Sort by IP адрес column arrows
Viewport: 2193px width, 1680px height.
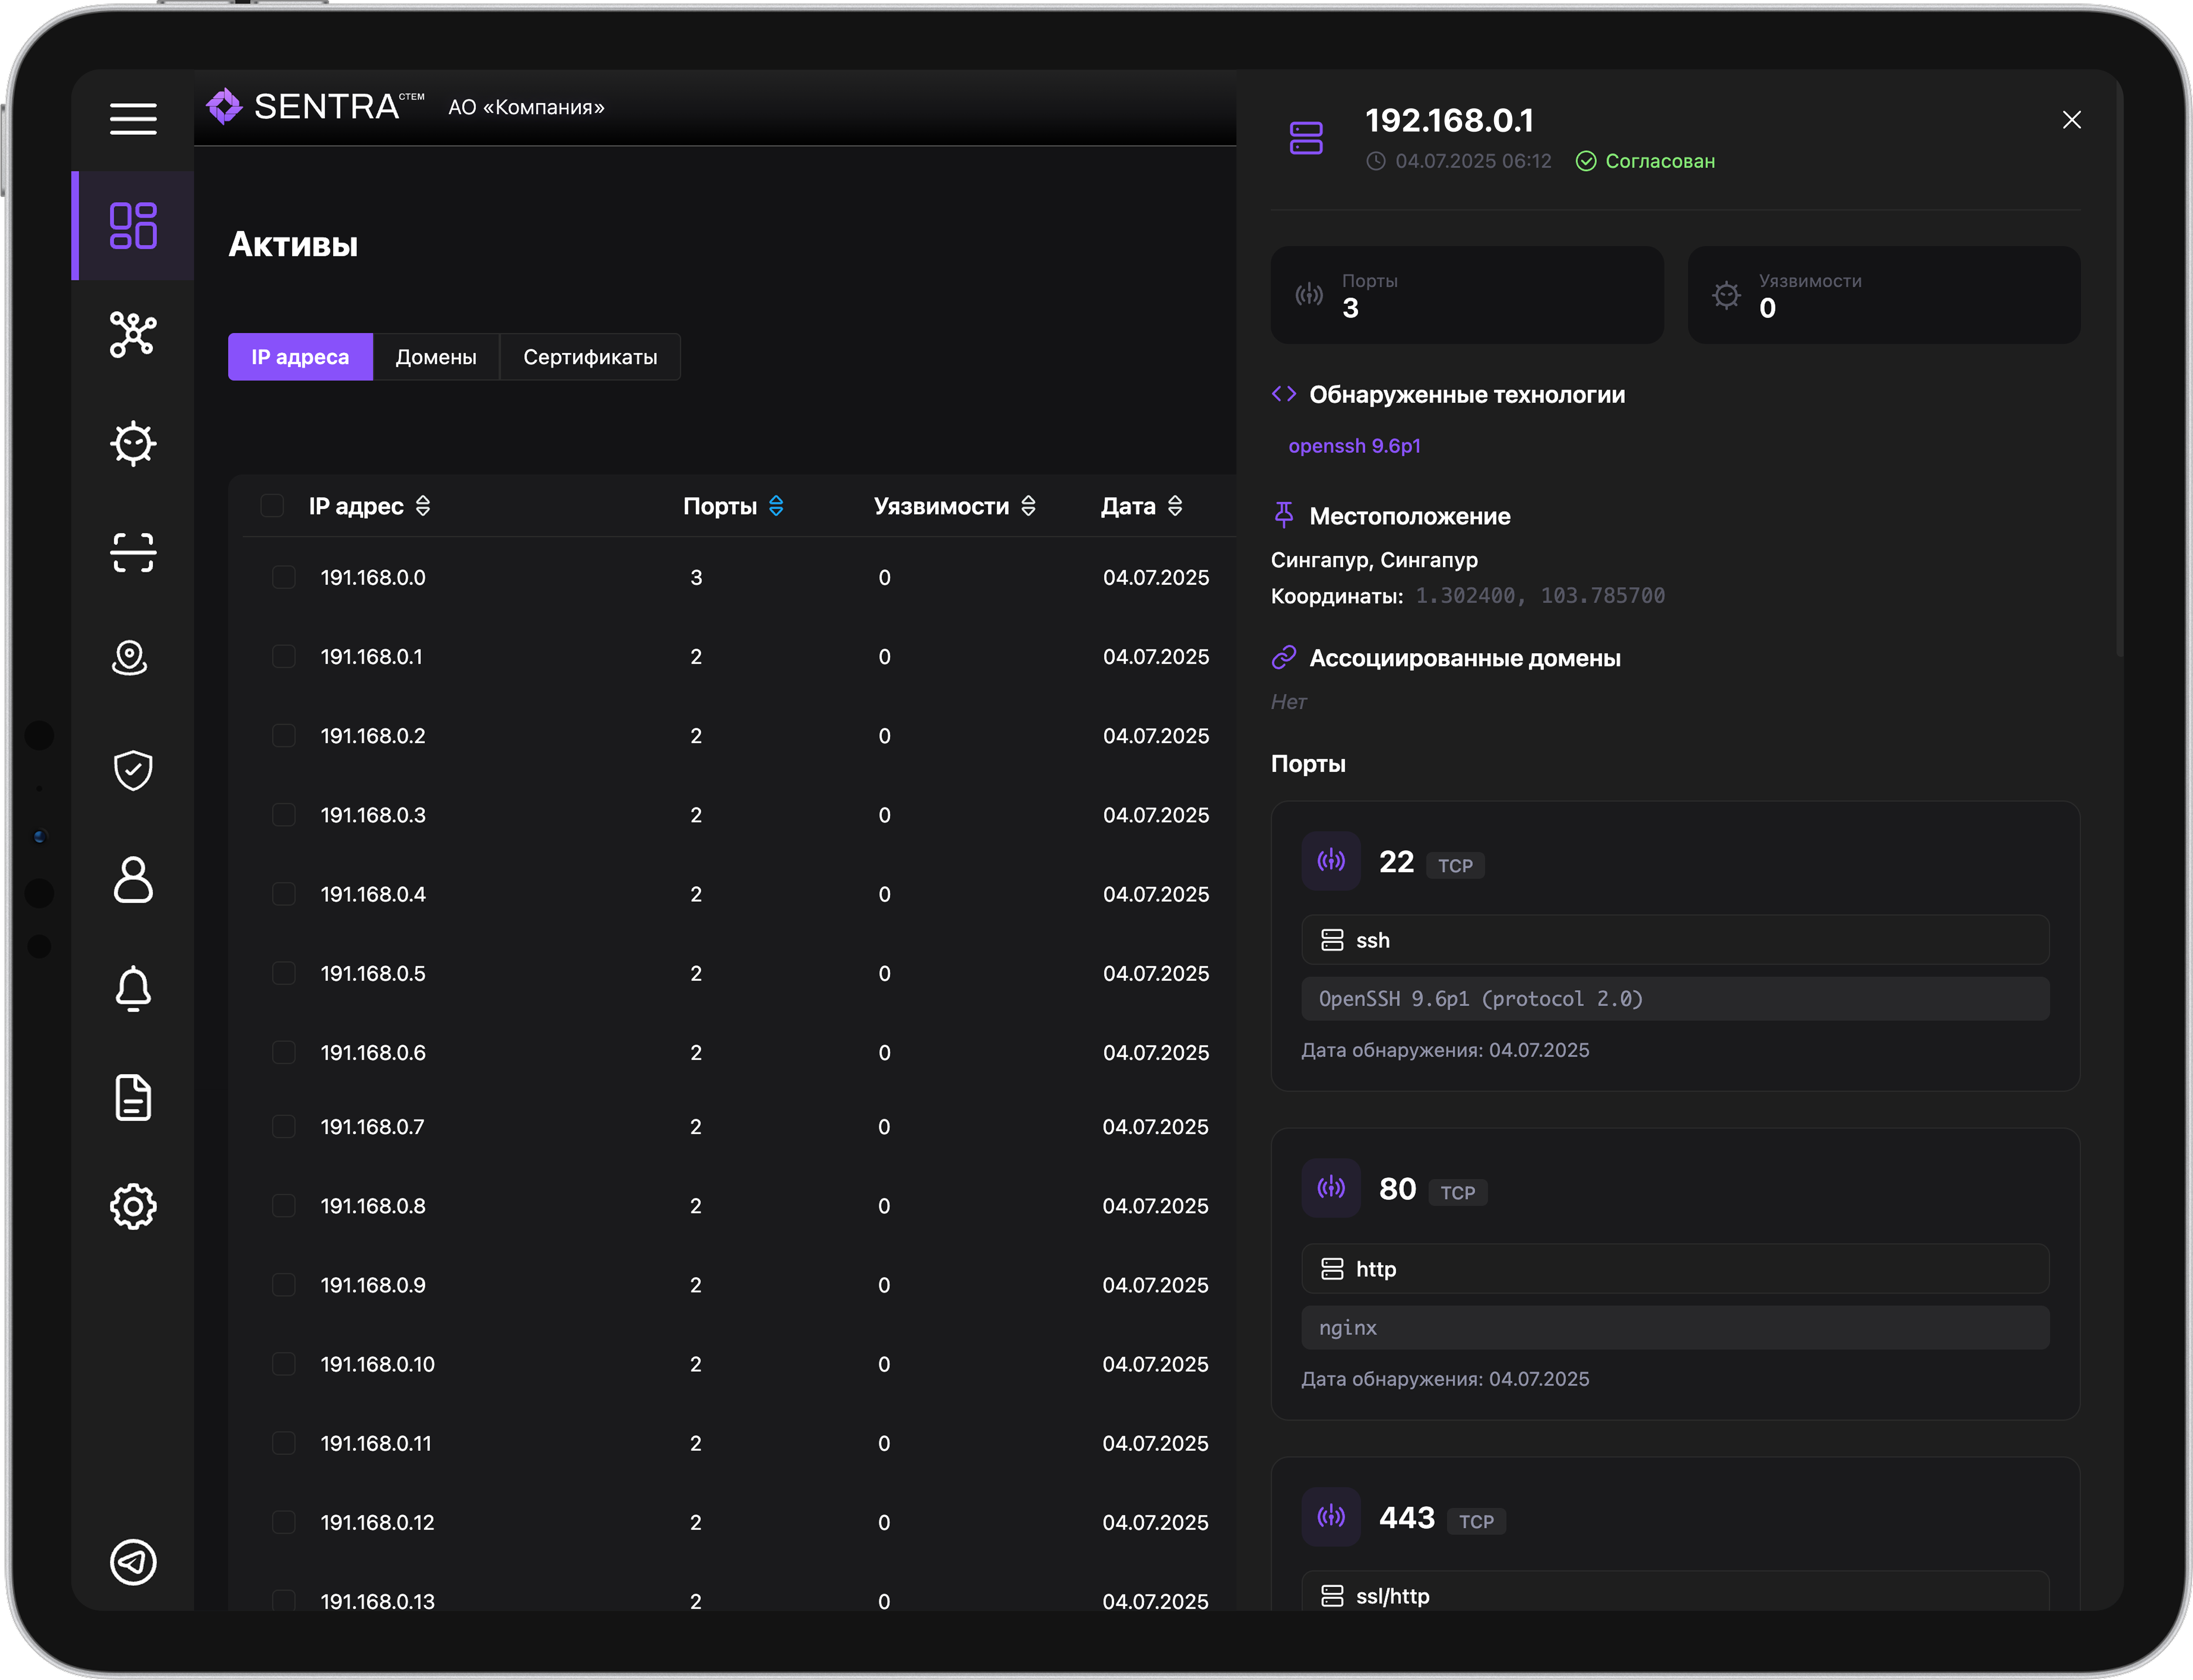423,506
